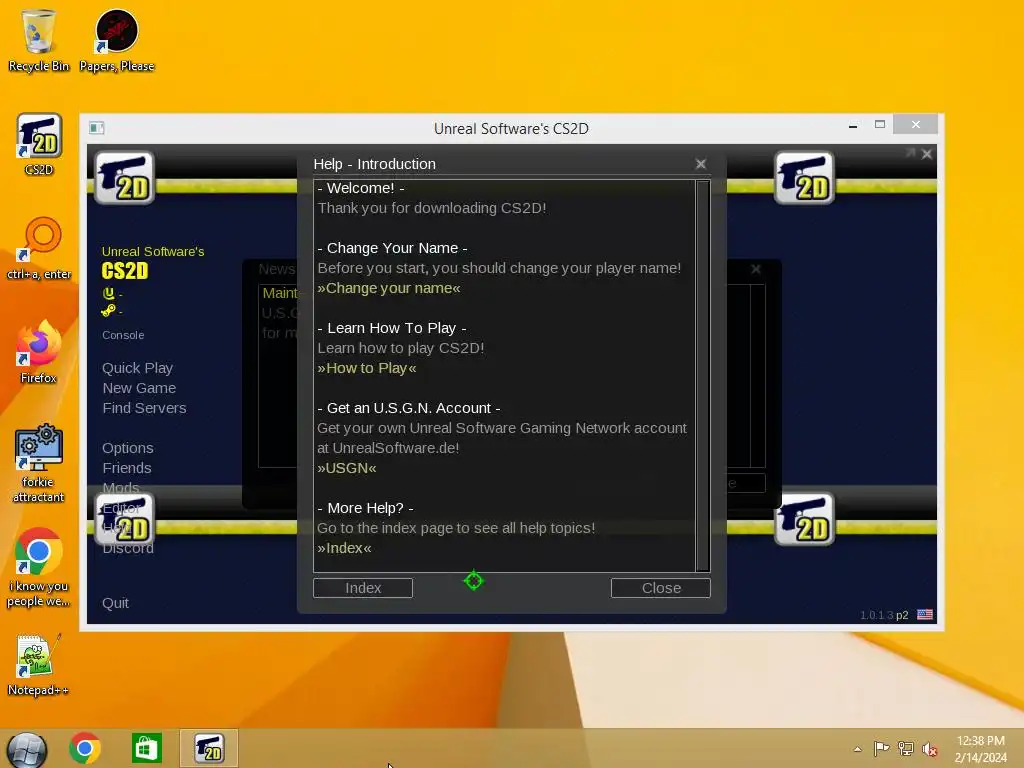Open the 'forkie attractant' desktop icon
Image resolution: width=1024 pixels, height=768 pixels.
coord(39,463)
